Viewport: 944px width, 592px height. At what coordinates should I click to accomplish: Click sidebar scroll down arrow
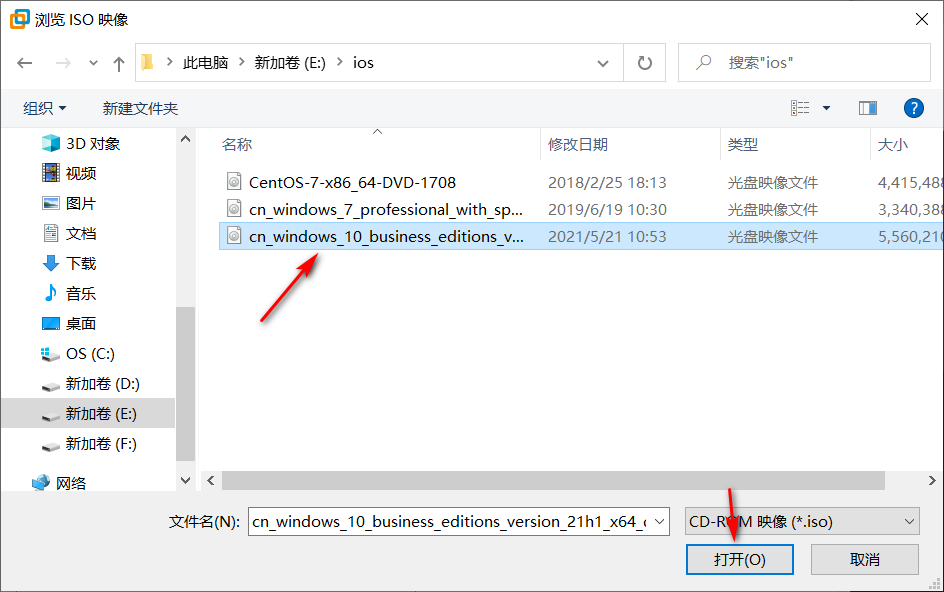[x=185, y=481]
